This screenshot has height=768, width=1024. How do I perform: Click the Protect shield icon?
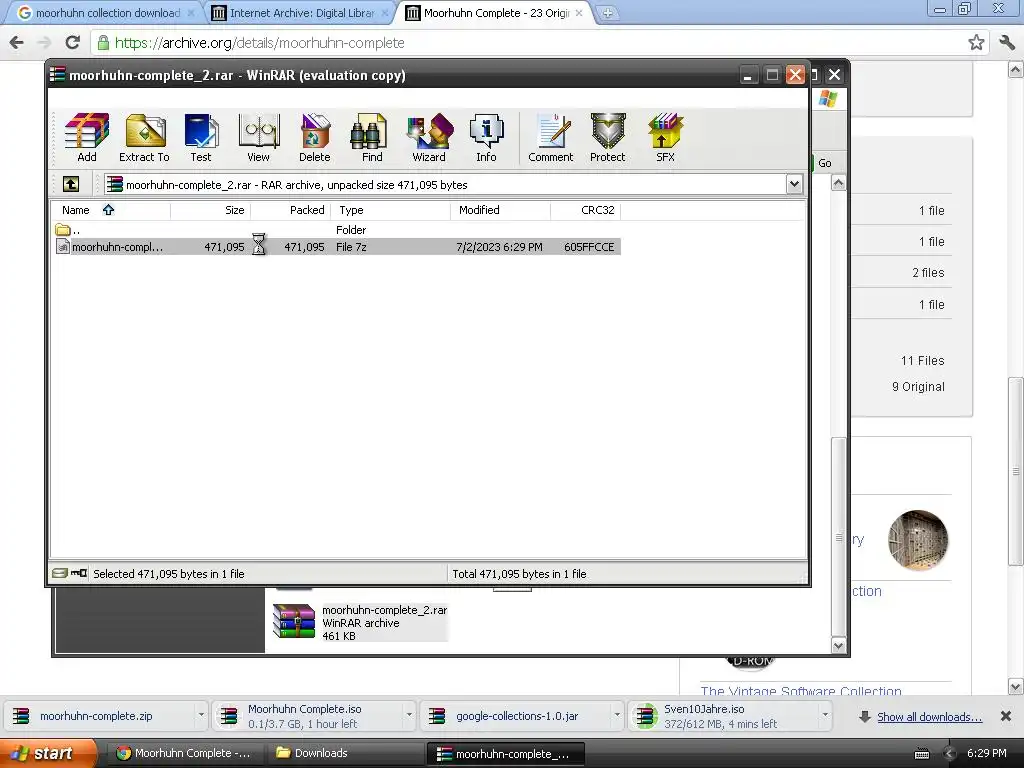point(607,138)
